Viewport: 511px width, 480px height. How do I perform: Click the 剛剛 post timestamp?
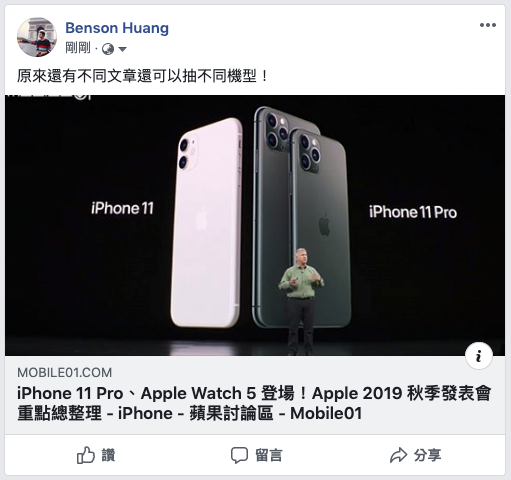(x=78, y=48)
